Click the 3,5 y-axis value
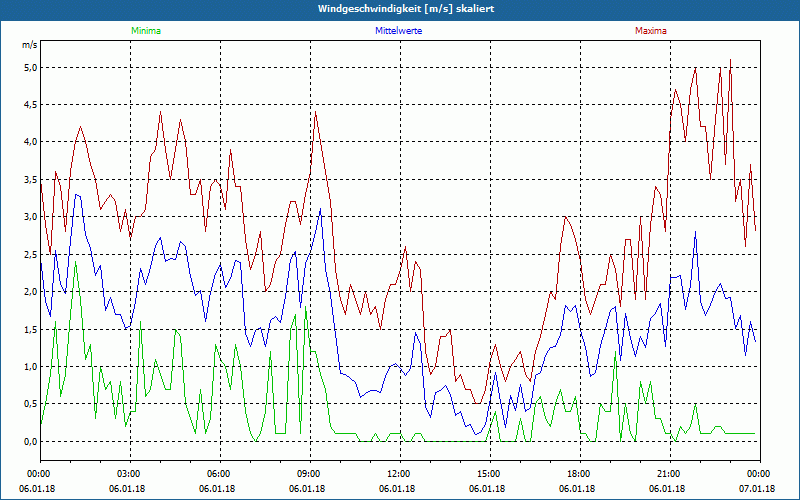Image resolution: width=800 pixels, height=500 pixels. (x=30, y=180)
